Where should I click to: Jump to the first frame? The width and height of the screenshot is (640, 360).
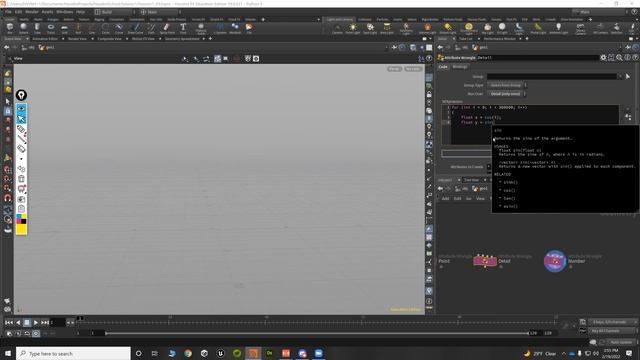[x=9, y=322]
